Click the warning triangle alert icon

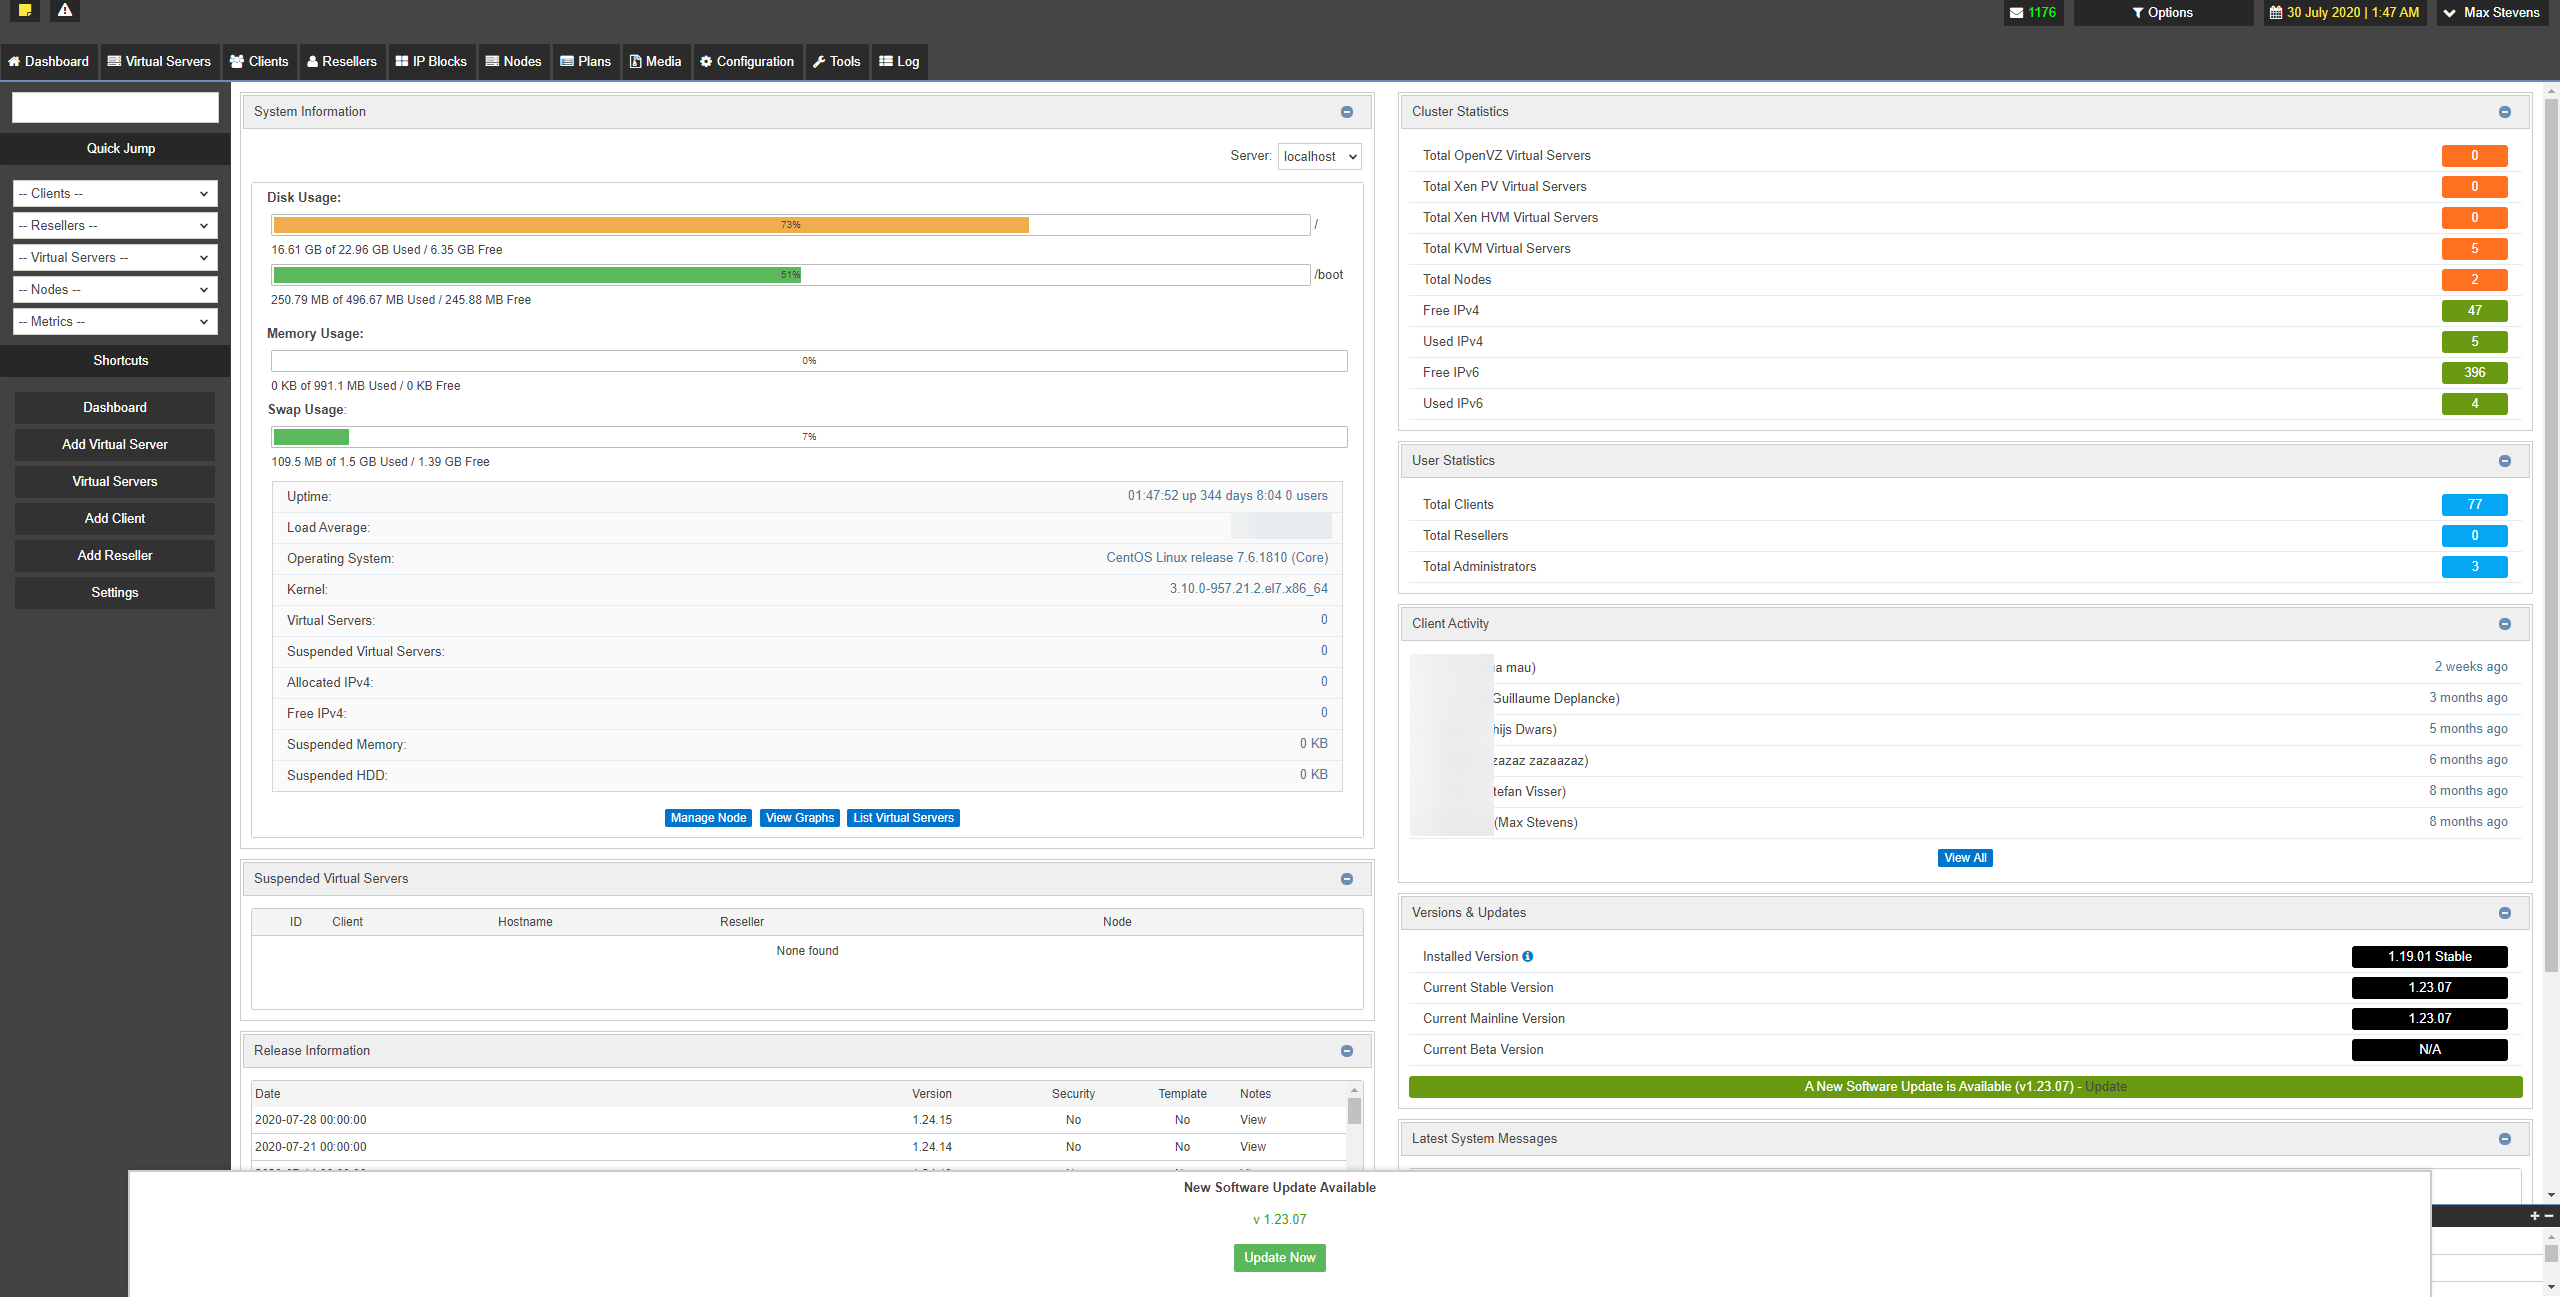tap(65, 10)
